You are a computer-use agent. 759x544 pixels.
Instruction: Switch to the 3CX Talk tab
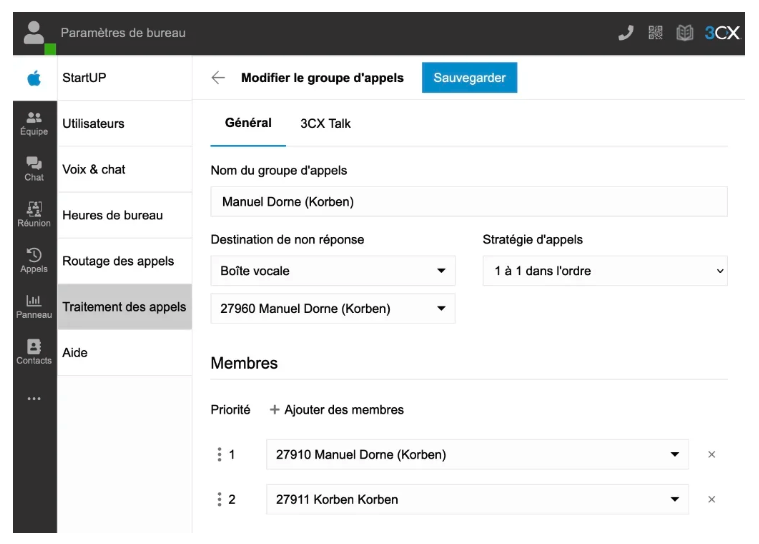(x=325, y=124)
